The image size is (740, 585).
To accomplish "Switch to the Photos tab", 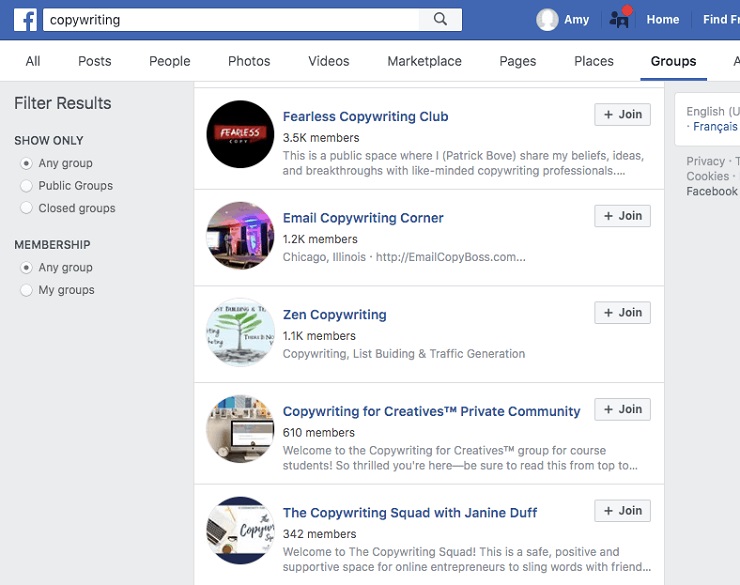I will [249, 61].
